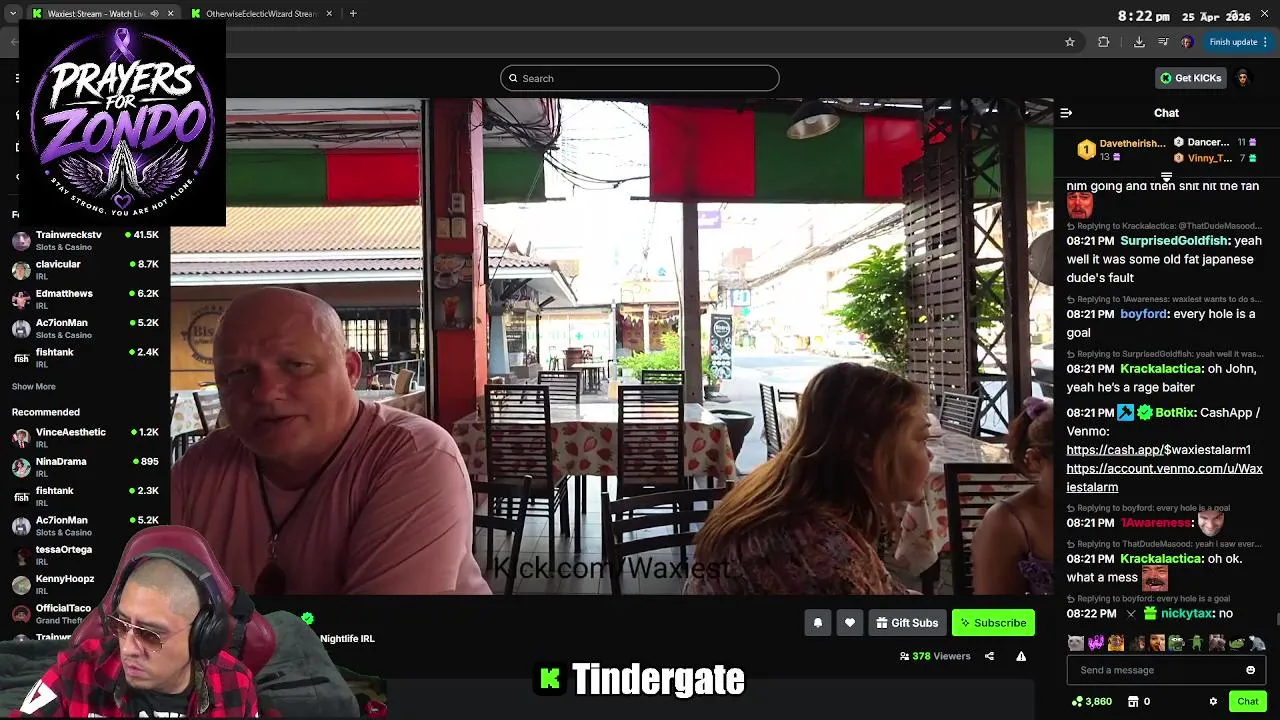The height and width of the screenshot is (720, 1280).
Task: Open chat settings gear icon
Action: [1213, 702]
